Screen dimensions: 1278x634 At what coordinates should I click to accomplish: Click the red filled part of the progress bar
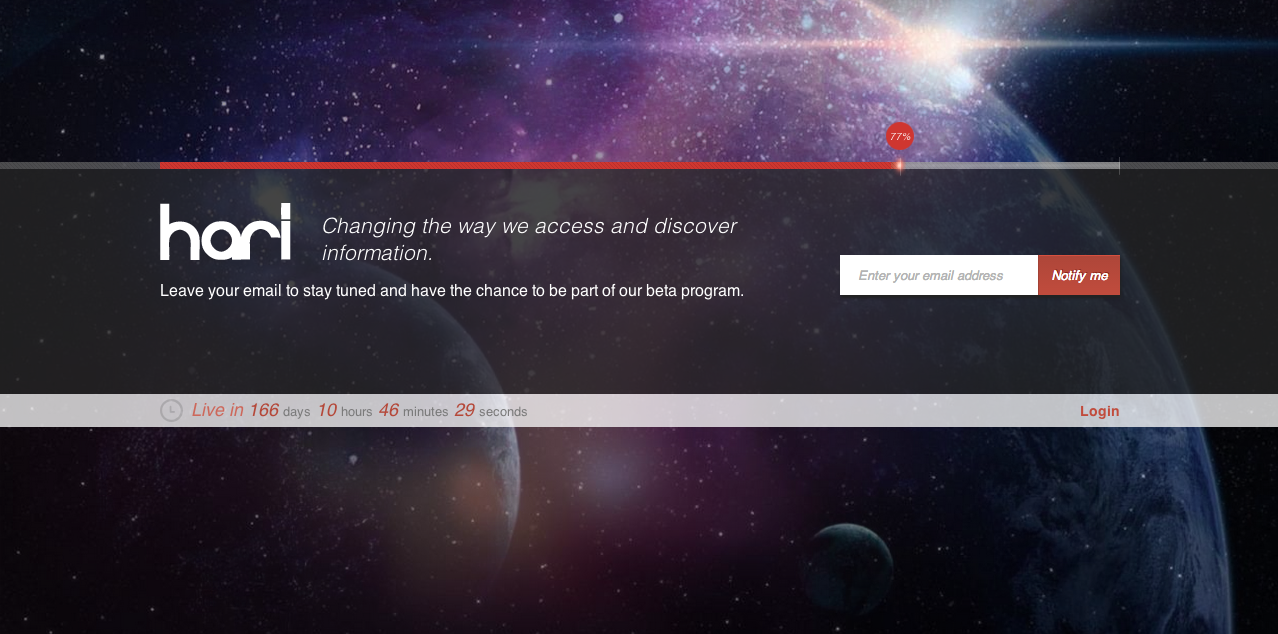(528, 165)
